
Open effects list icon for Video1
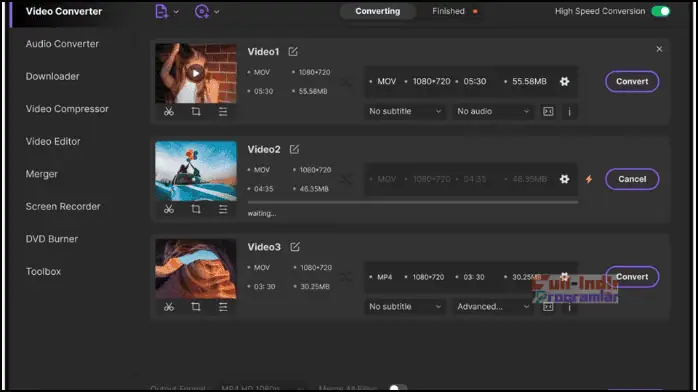point(223,111)
